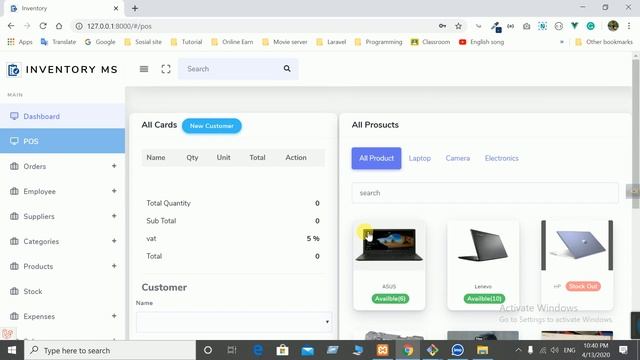Viewport: 640px width, 360px height.
Task: Click the Inventory MS logo icon
Action: (x=13, y=70)
